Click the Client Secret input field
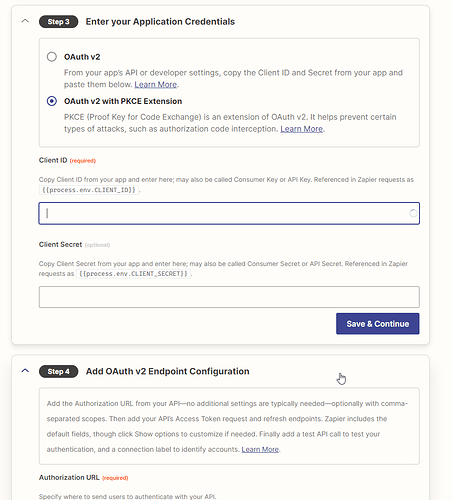 (x=229, y=297)
